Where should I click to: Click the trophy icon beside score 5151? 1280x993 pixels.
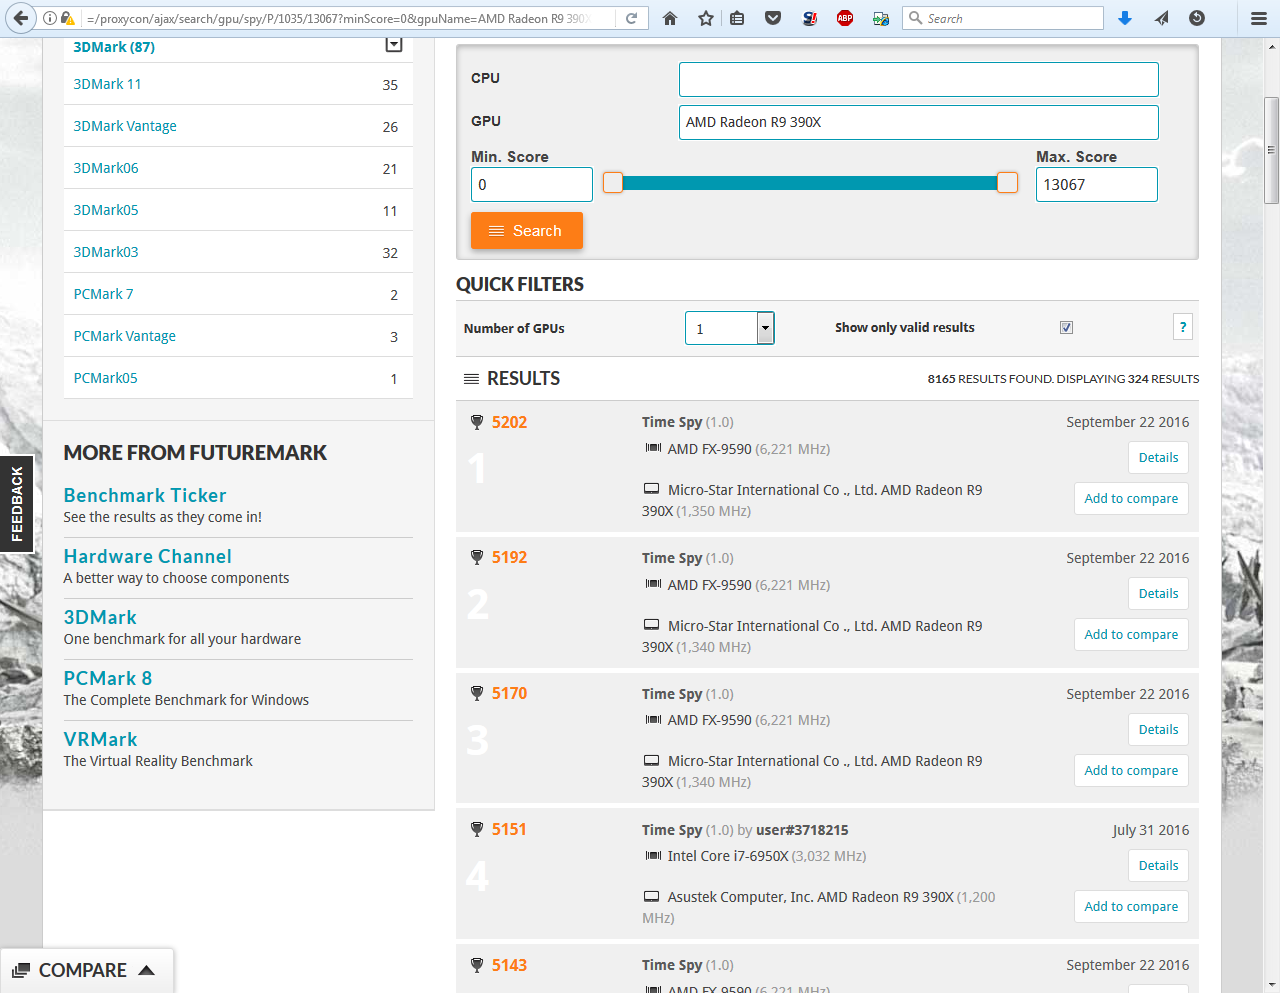pos(477,830)
